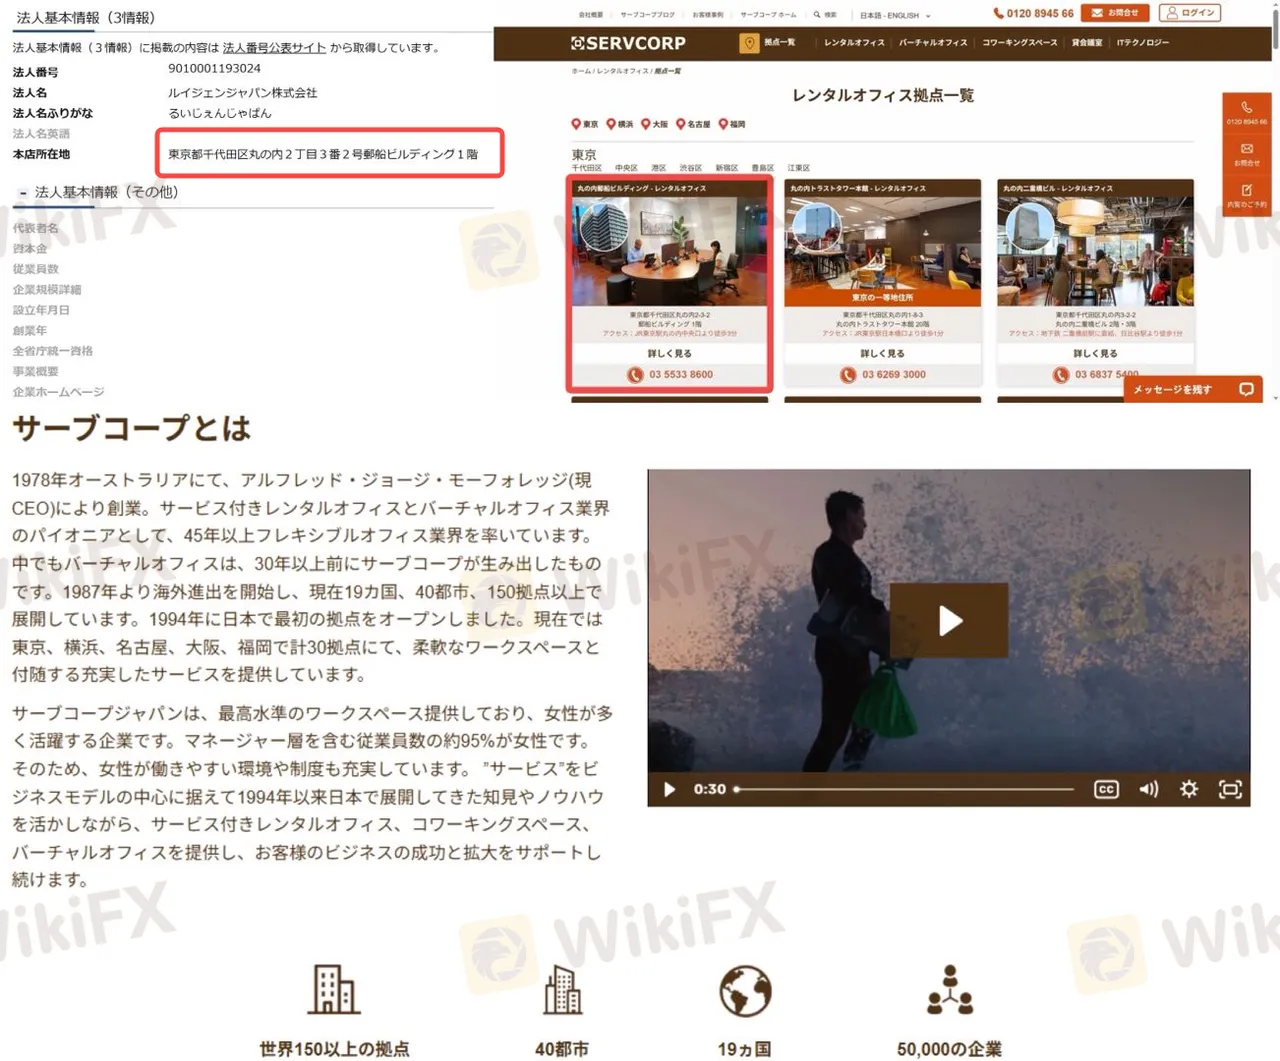Click the 法人番号 value 9010001193024

214,69
